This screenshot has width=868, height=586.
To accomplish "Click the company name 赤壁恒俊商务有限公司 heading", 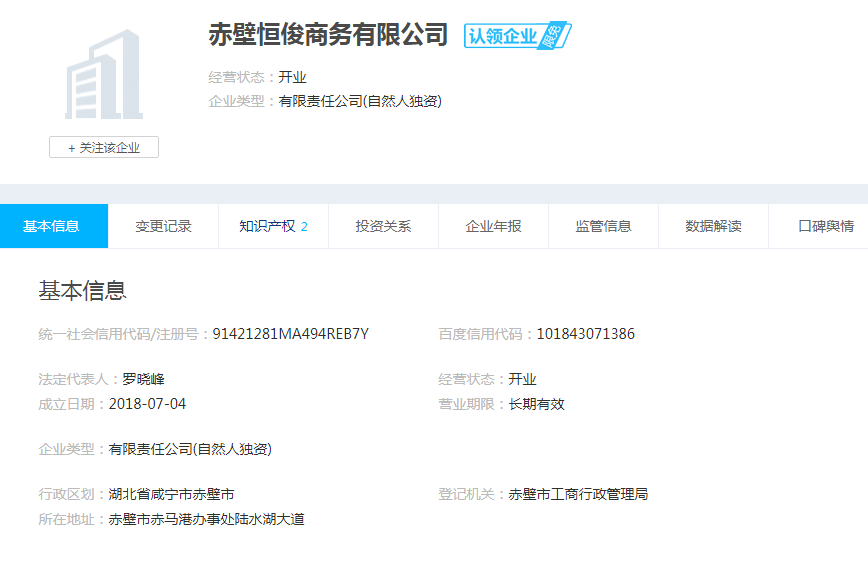I will pyautogui.click(x=328, y=34).
